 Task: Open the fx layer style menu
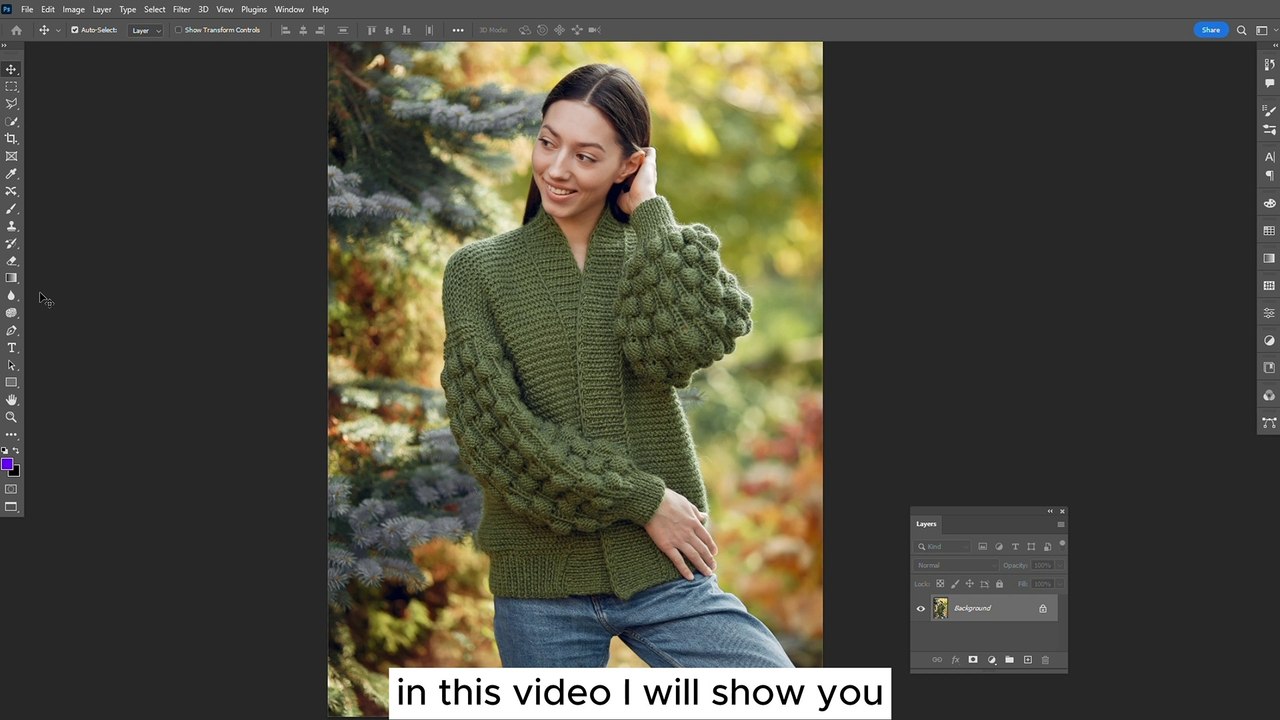pyautogui.click(x=955, y=660)
